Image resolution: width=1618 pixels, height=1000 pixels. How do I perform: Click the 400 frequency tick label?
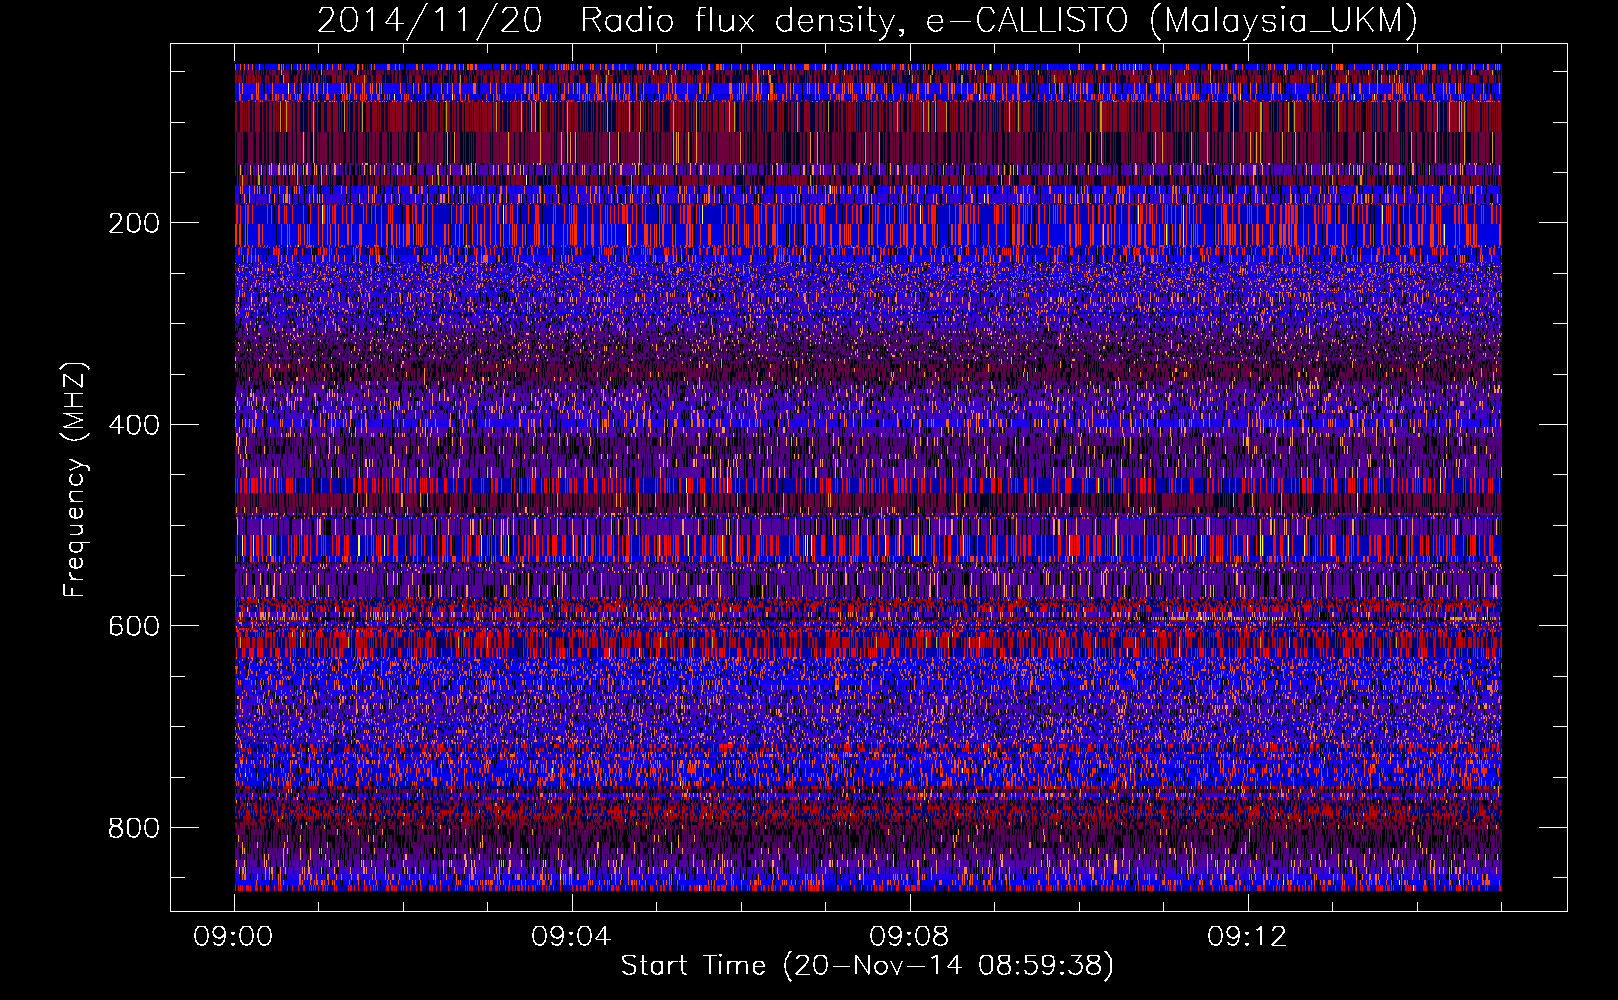click(x=134, y=425)
